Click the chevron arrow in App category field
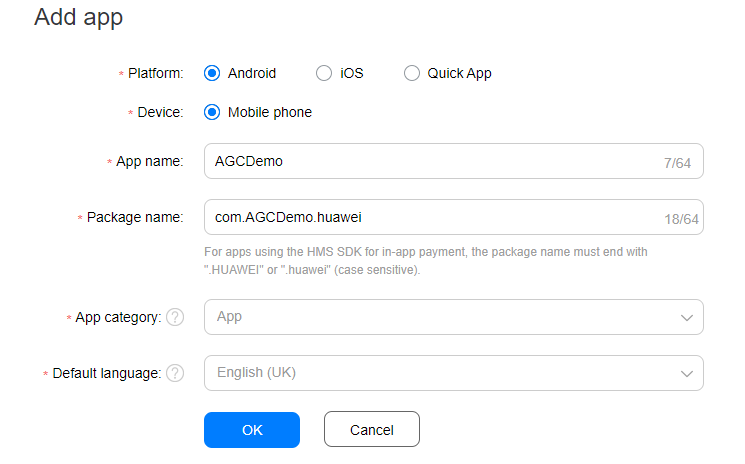Image resolution: width=745 pixels, height=464 pixels. point(687,317)
